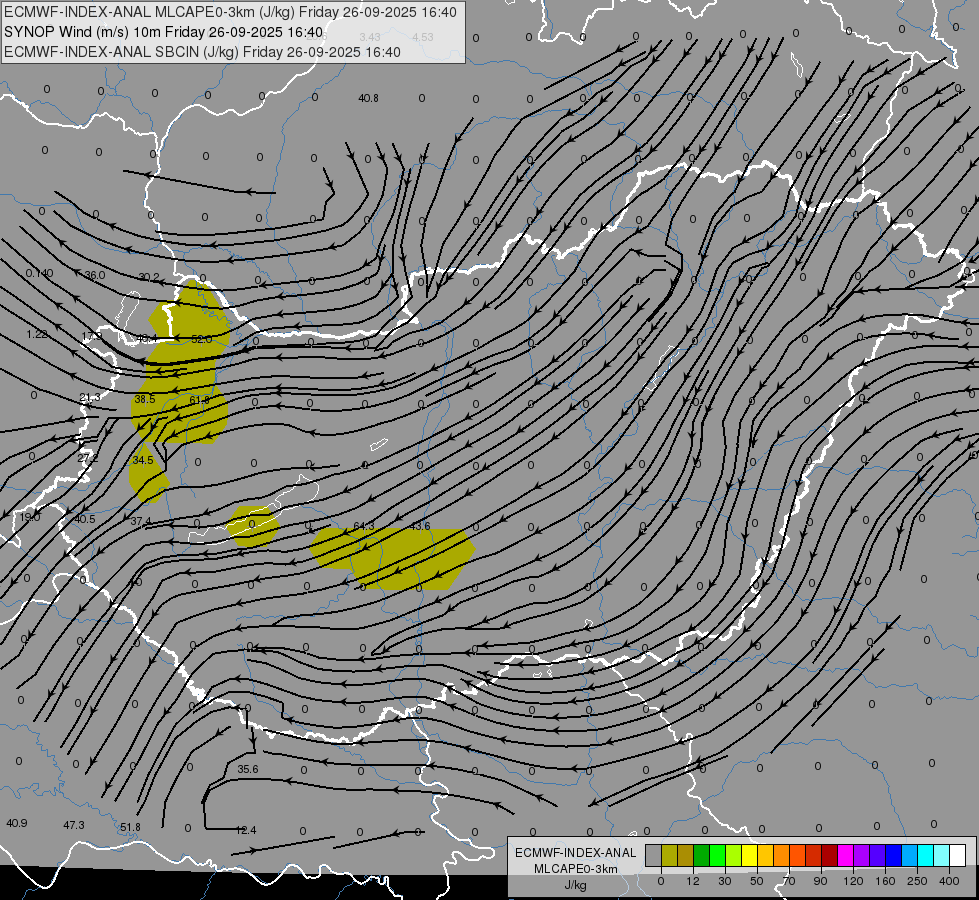This screenshot has height=900, width=979.
Task: Select the dark red legend swatch
Action: click(x=830, y=856)
